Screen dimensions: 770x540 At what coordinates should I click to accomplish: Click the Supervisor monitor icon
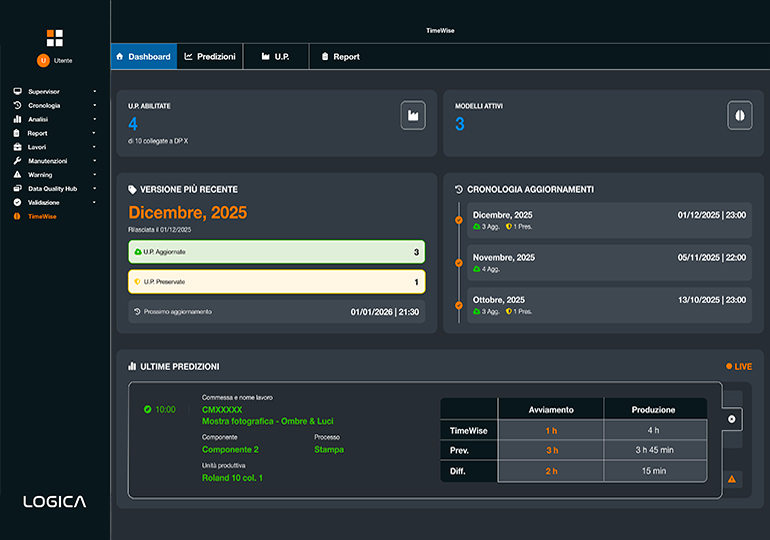click(x=17, y=91)
